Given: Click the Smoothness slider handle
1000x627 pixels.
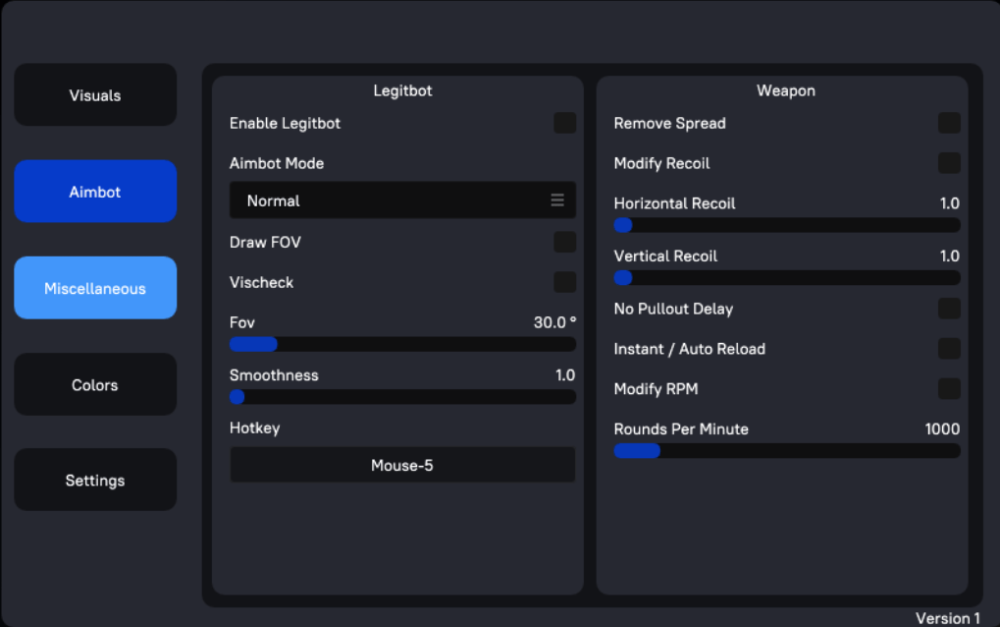Looking at the screenshot, I should 237,397.
